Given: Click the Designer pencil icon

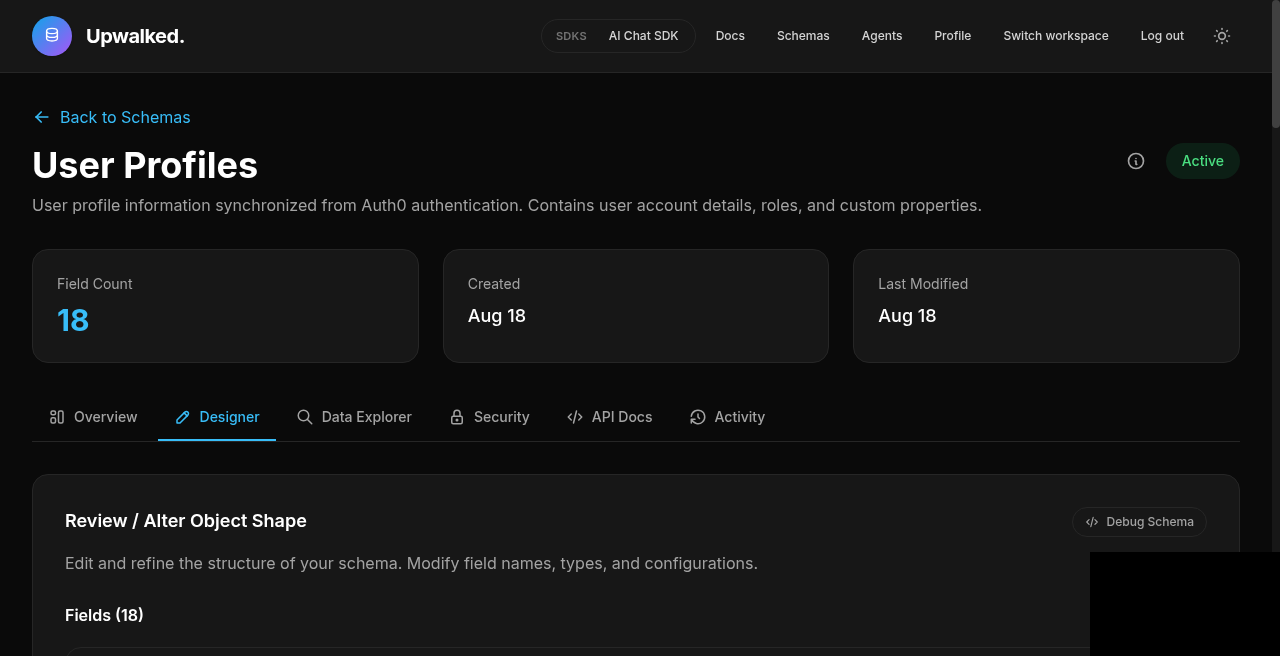Looking at the screenshot, I should (x=182, y=417).
